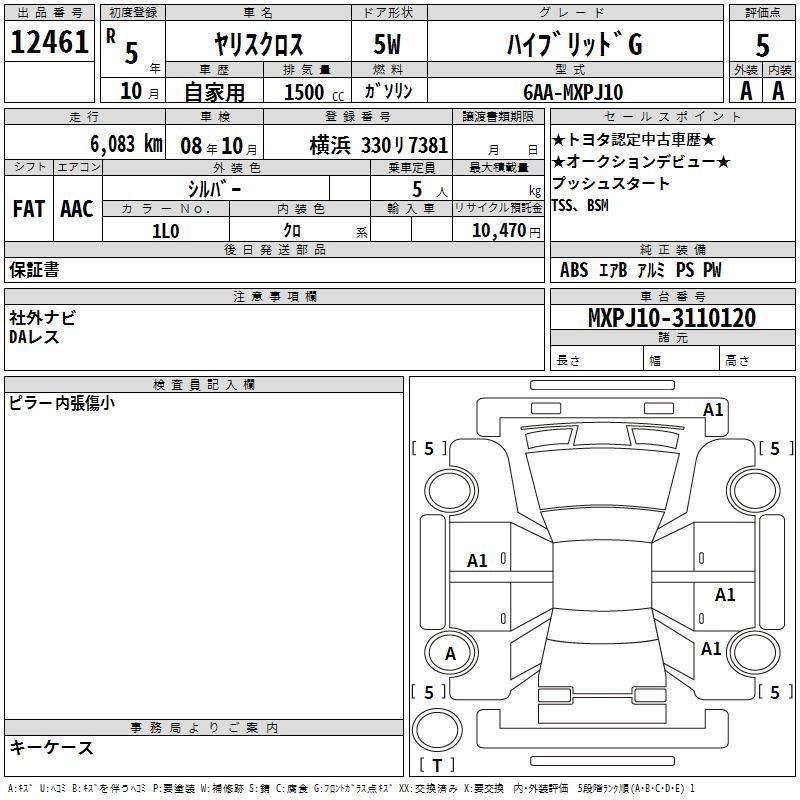This screenshot has height=800, width=800.
Task: Click the A1 mark beside the front bumper
Action: point(713,409)
